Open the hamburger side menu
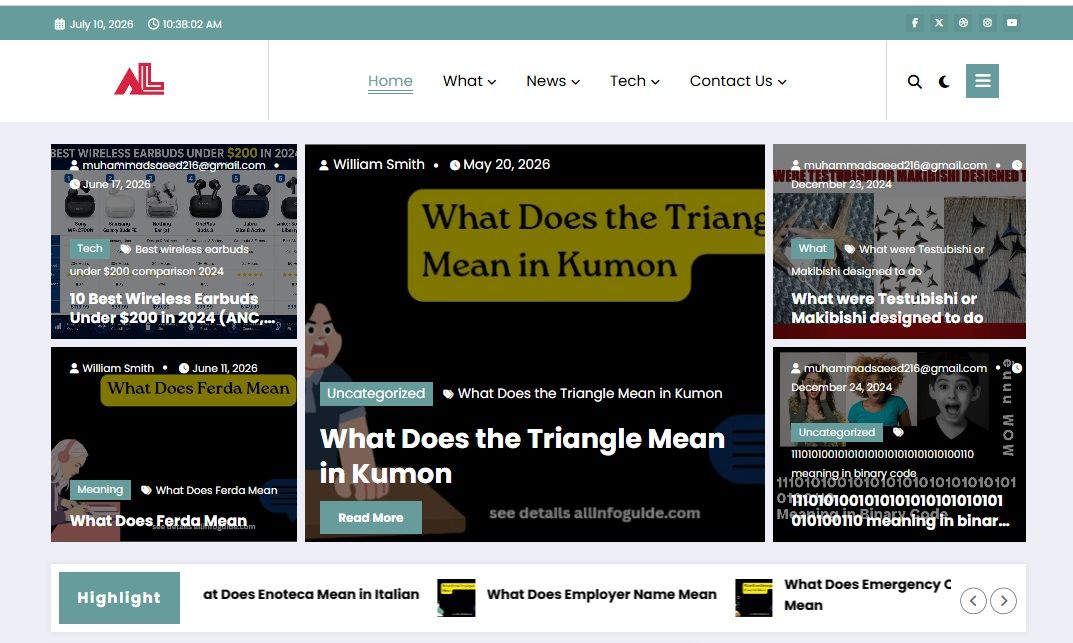This screenshot has height=643, width=1073. pyautogui.click(x=982, y=81)
